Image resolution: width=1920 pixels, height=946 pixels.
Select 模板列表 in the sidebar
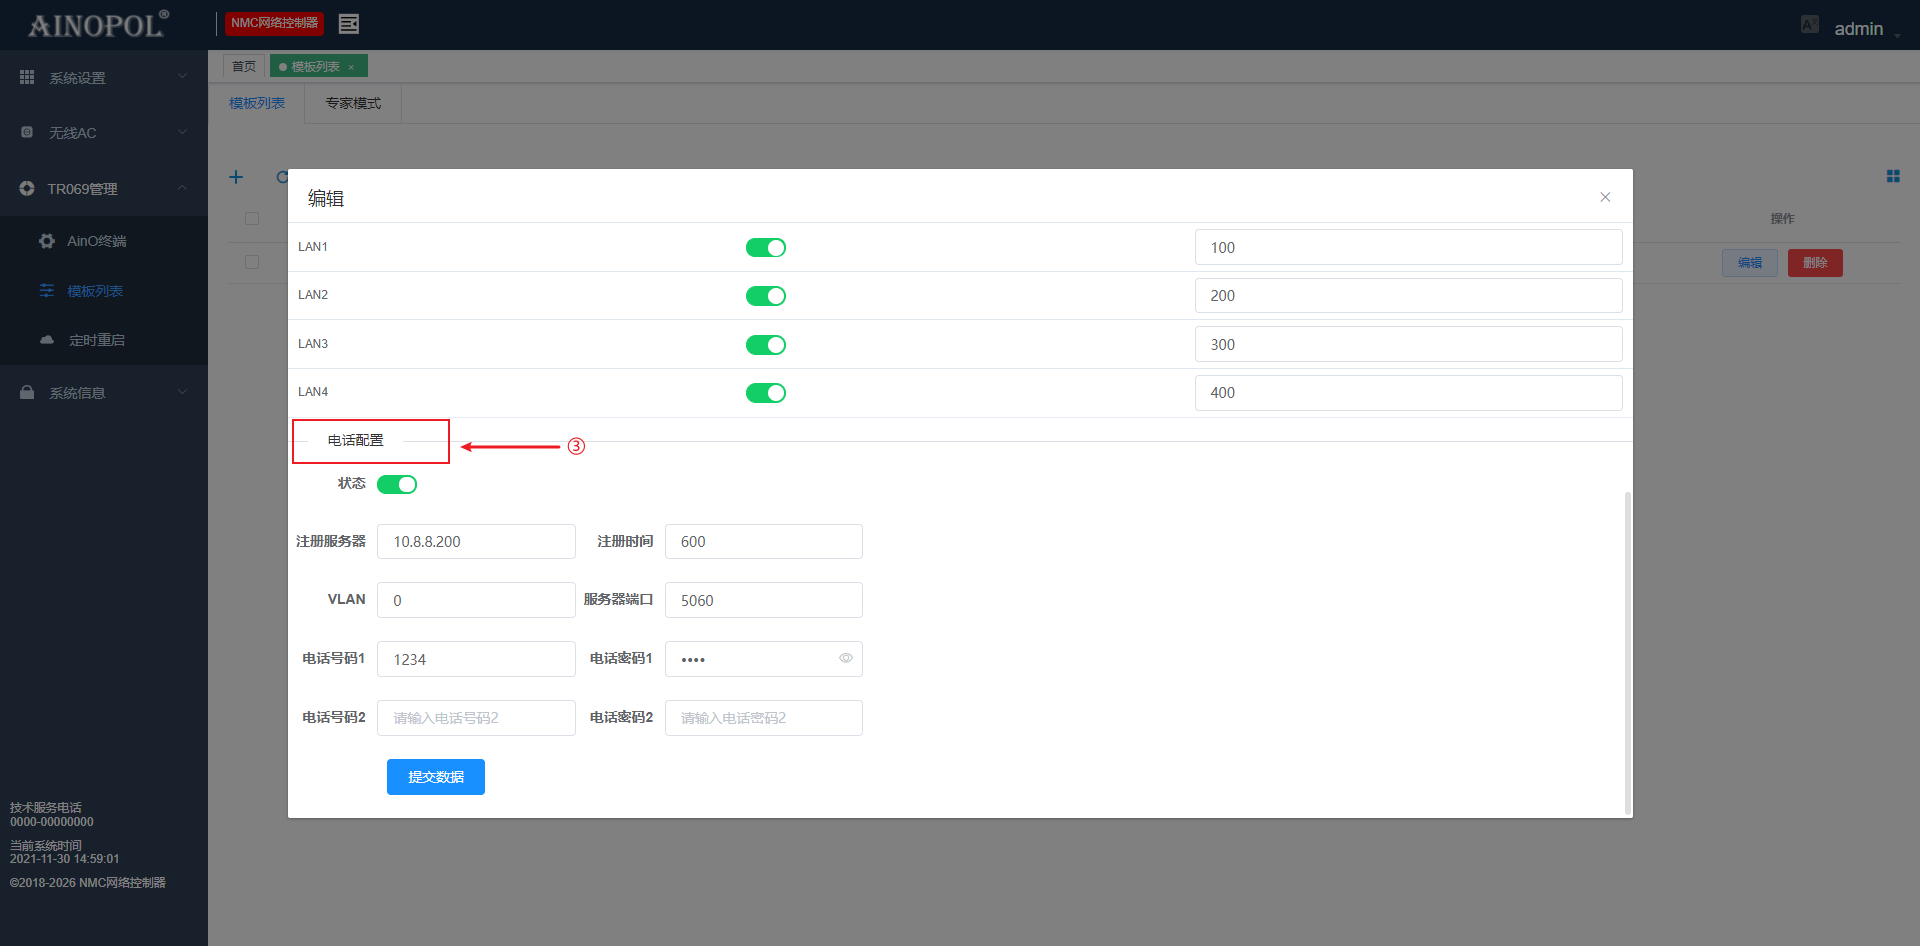click(94, 291)
